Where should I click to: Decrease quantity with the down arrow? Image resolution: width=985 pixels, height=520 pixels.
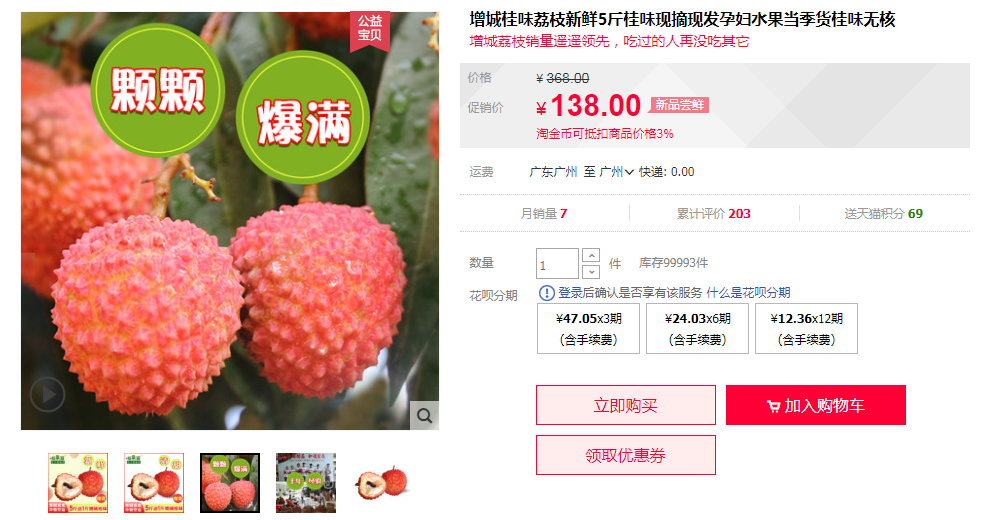tap(591, 271)
